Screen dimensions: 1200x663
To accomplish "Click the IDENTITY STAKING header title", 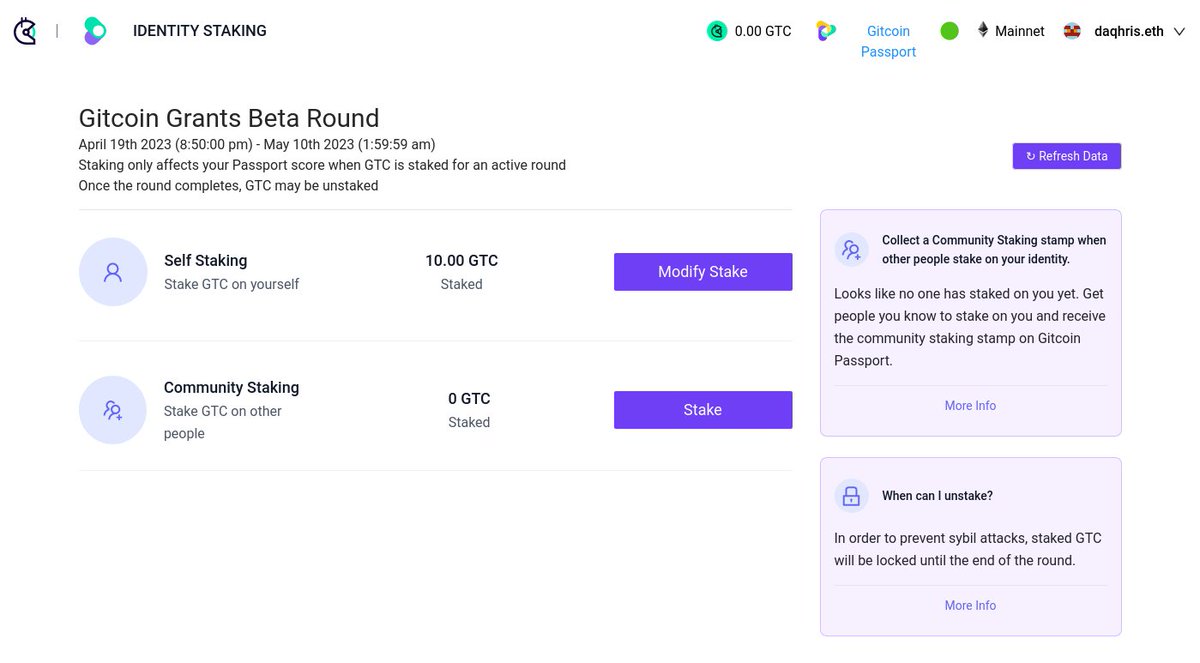I will pos(200,31).
